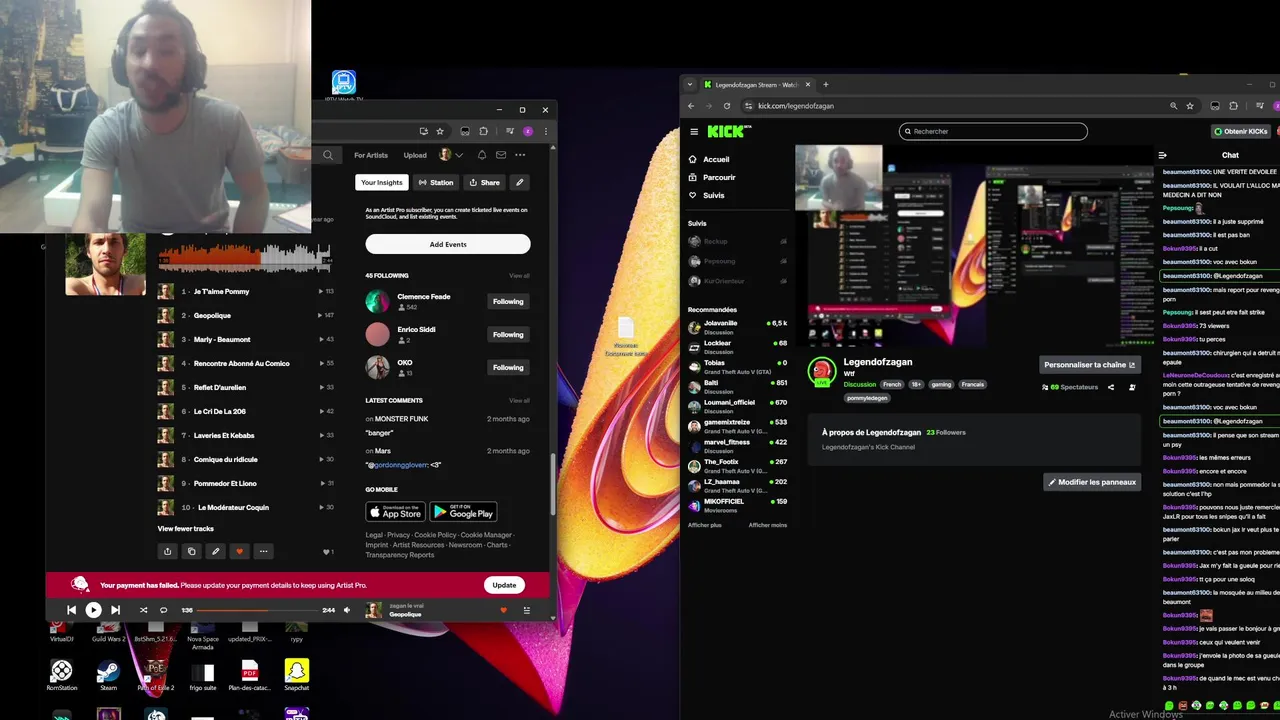The image size is (1280, 720).
Task: Open Chrome menu dots in SoundCloud window
Action: pos(545,131)
